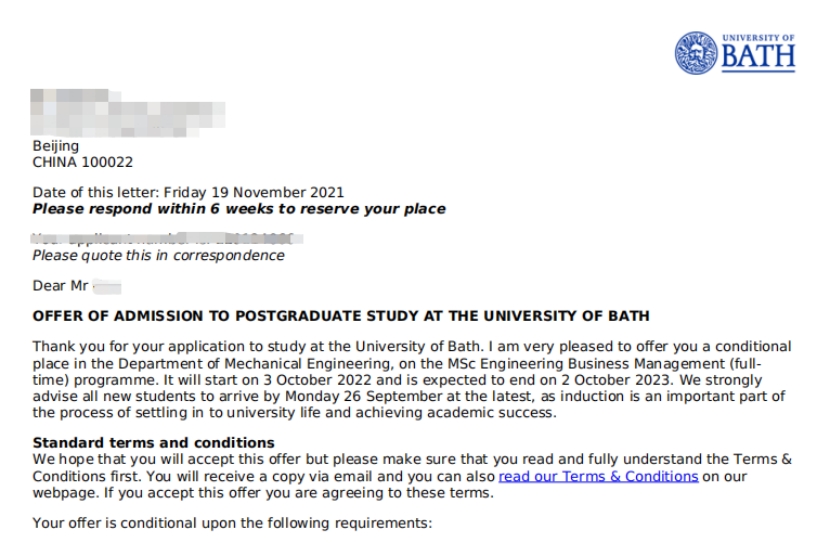Click the respond within 6 weeks notice
Screen dimensions: 830x543
pos(239,209)
